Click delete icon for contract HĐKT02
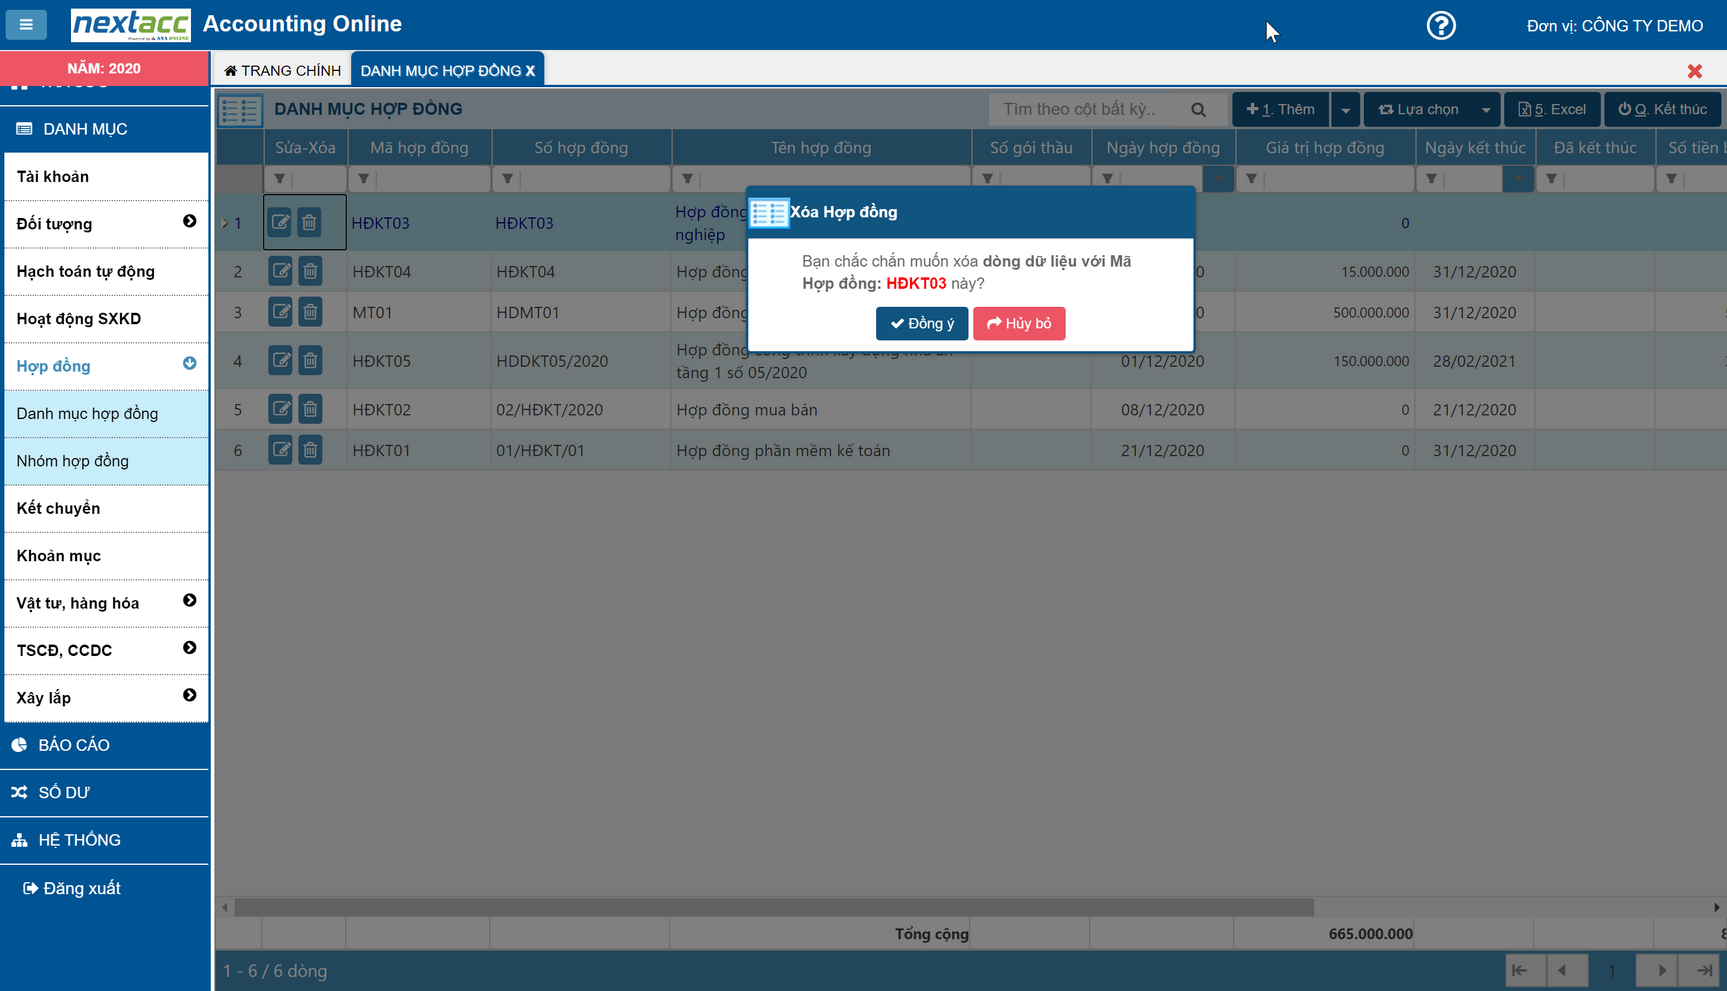The image size is (1727, 991). point(310,409)
